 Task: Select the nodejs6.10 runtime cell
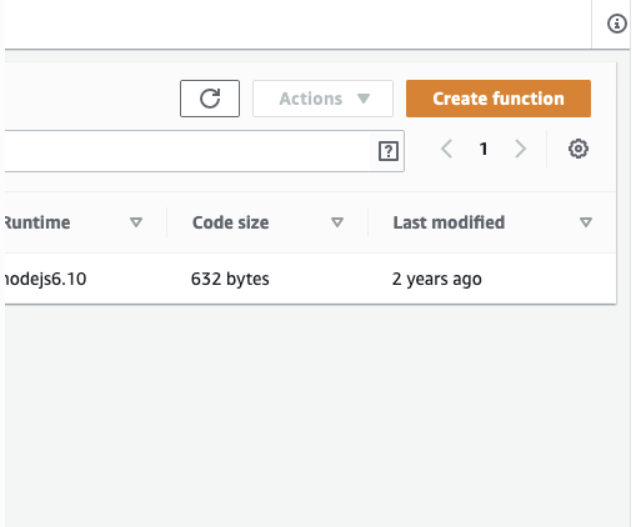(x=45, y=279)
